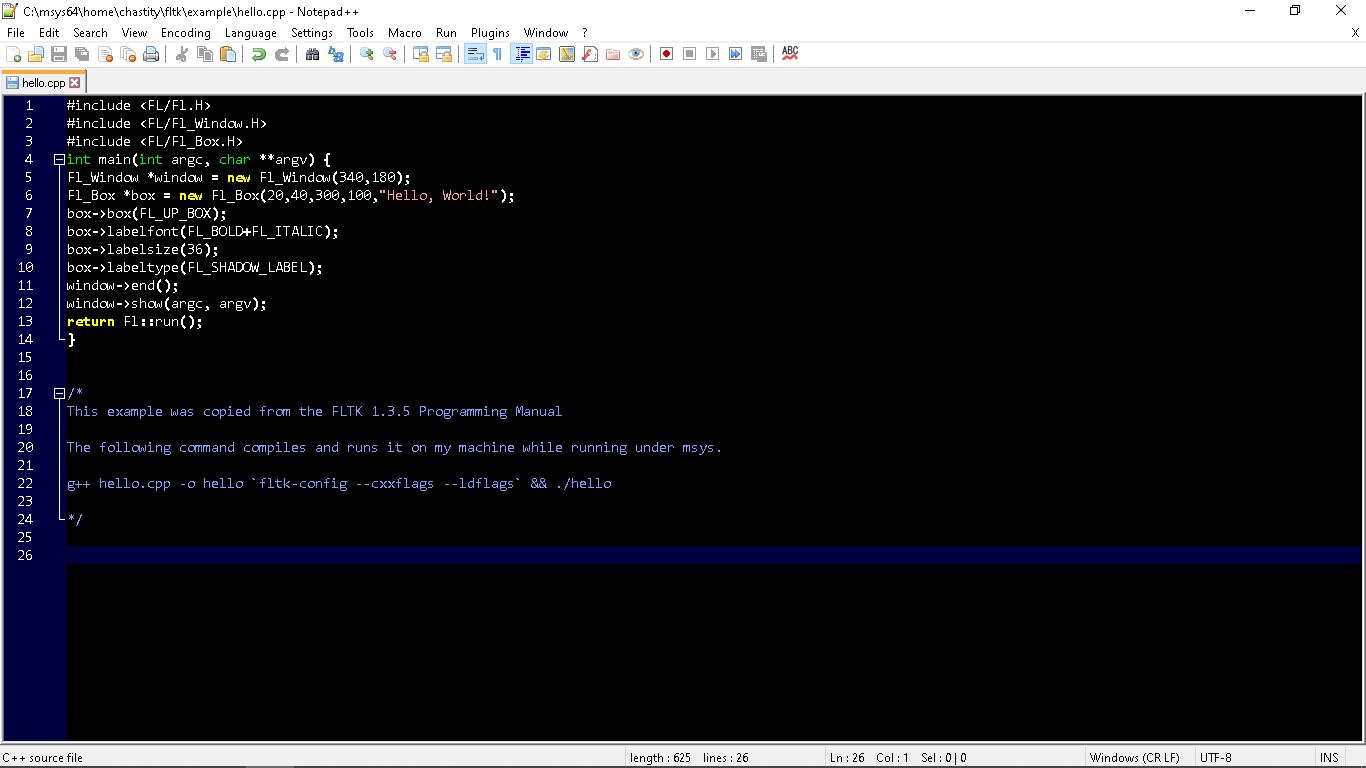Start recording a macro
The height and width of the screenshot is (768, 1366).
pos(665,53)
